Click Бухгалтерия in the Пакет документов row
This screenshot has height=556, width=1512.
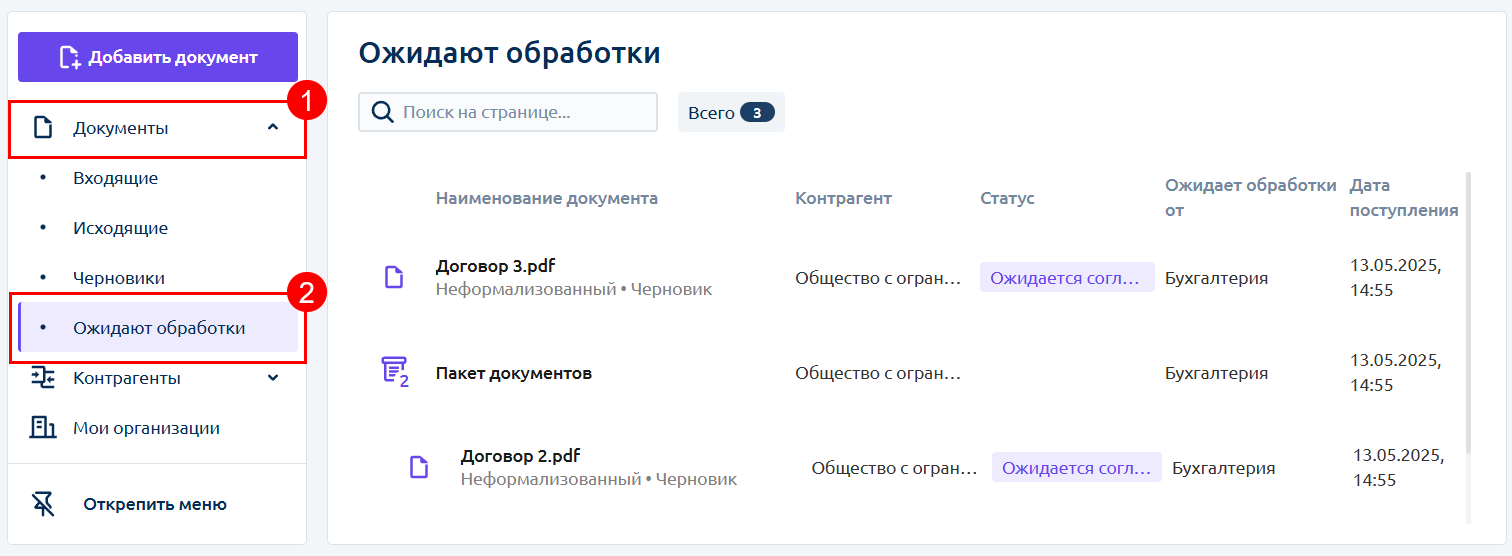click(1216, 373)
